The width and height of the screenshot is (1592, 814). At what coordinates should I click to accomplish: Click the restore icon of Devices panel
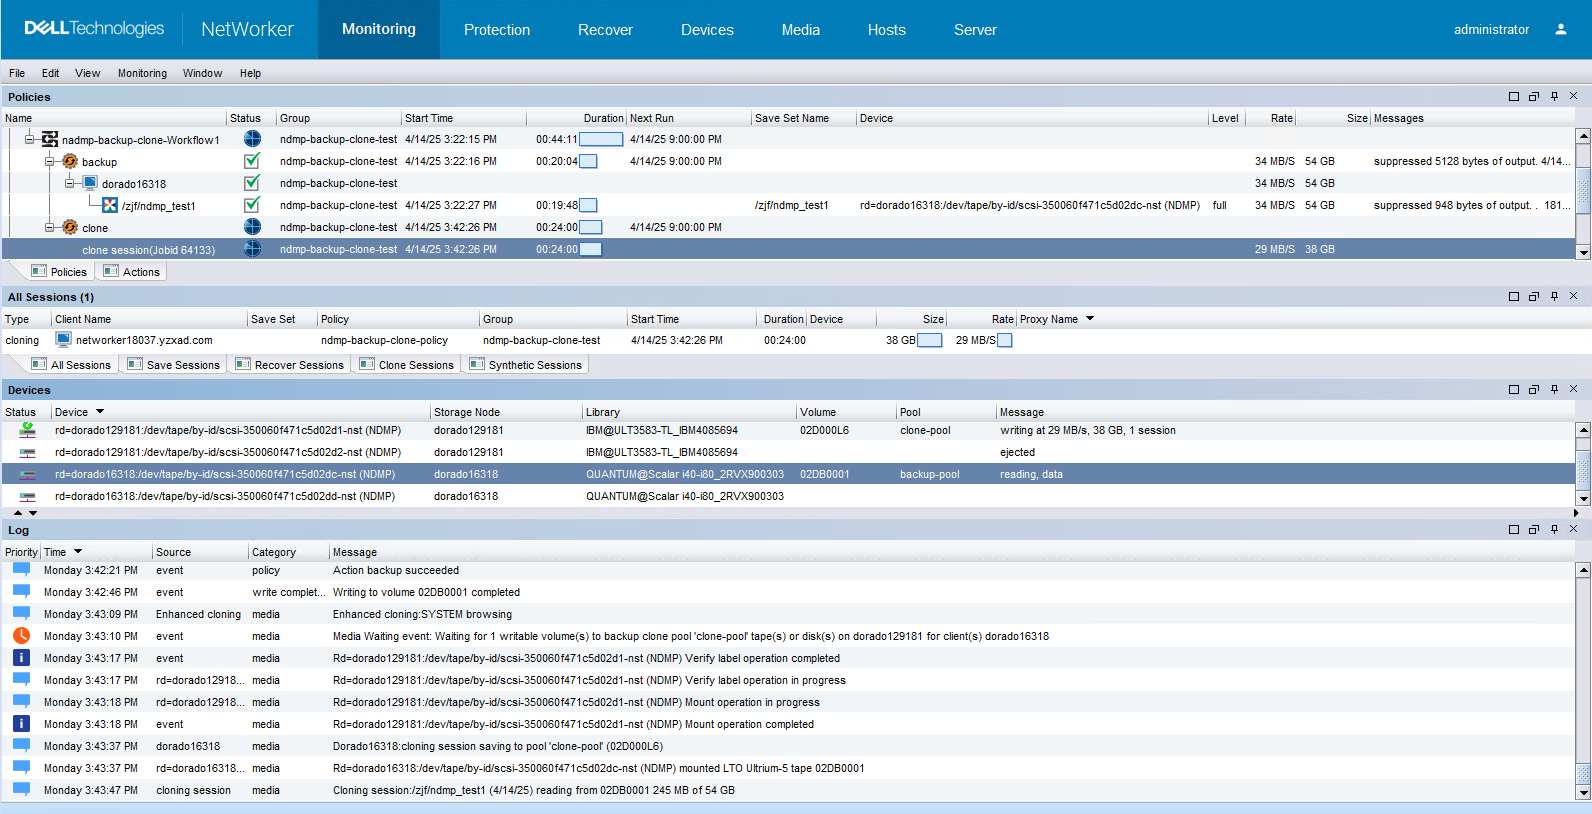[x=1534, y=390]
